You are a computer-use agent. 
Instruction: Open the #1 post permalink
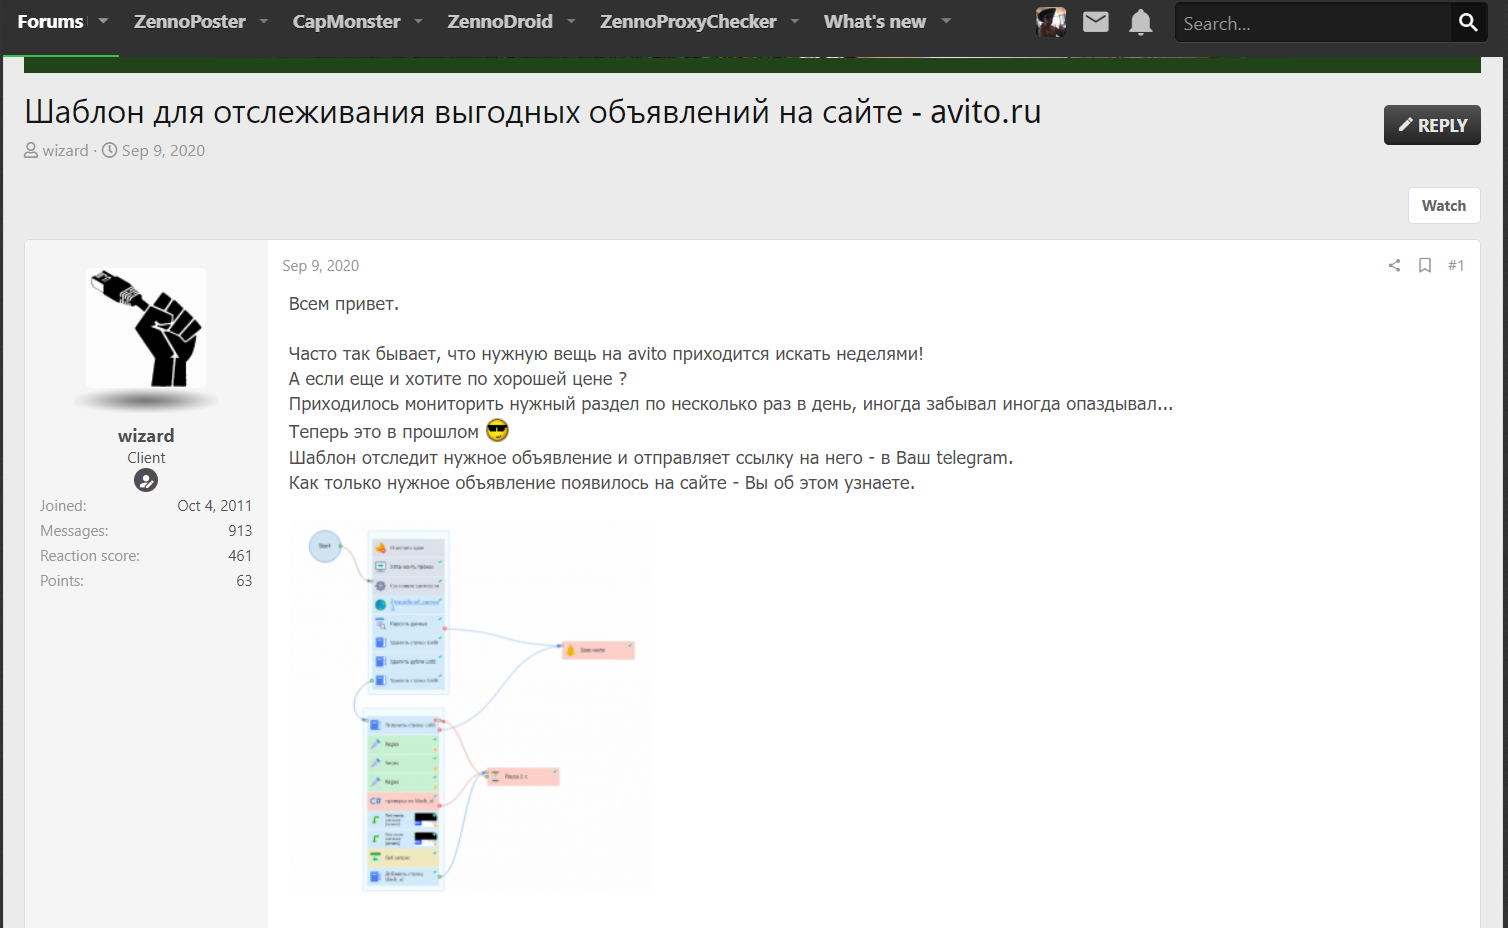[1456, 266]
